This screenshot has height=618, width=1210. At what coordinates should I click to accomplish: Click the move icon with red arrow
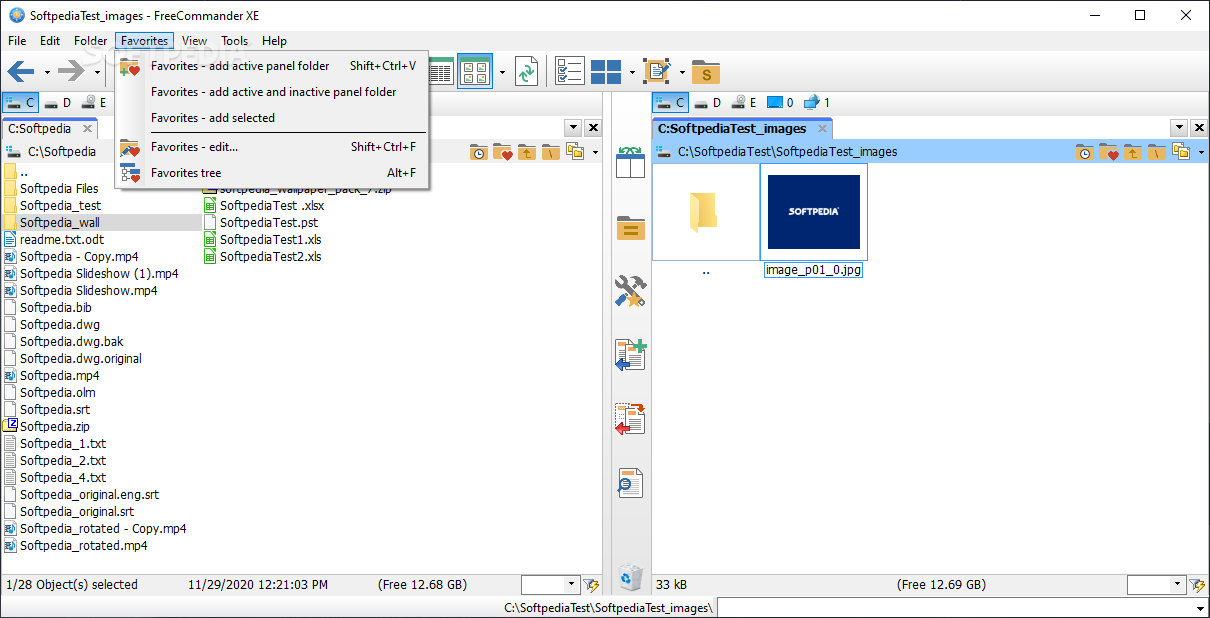pos(631,419)
